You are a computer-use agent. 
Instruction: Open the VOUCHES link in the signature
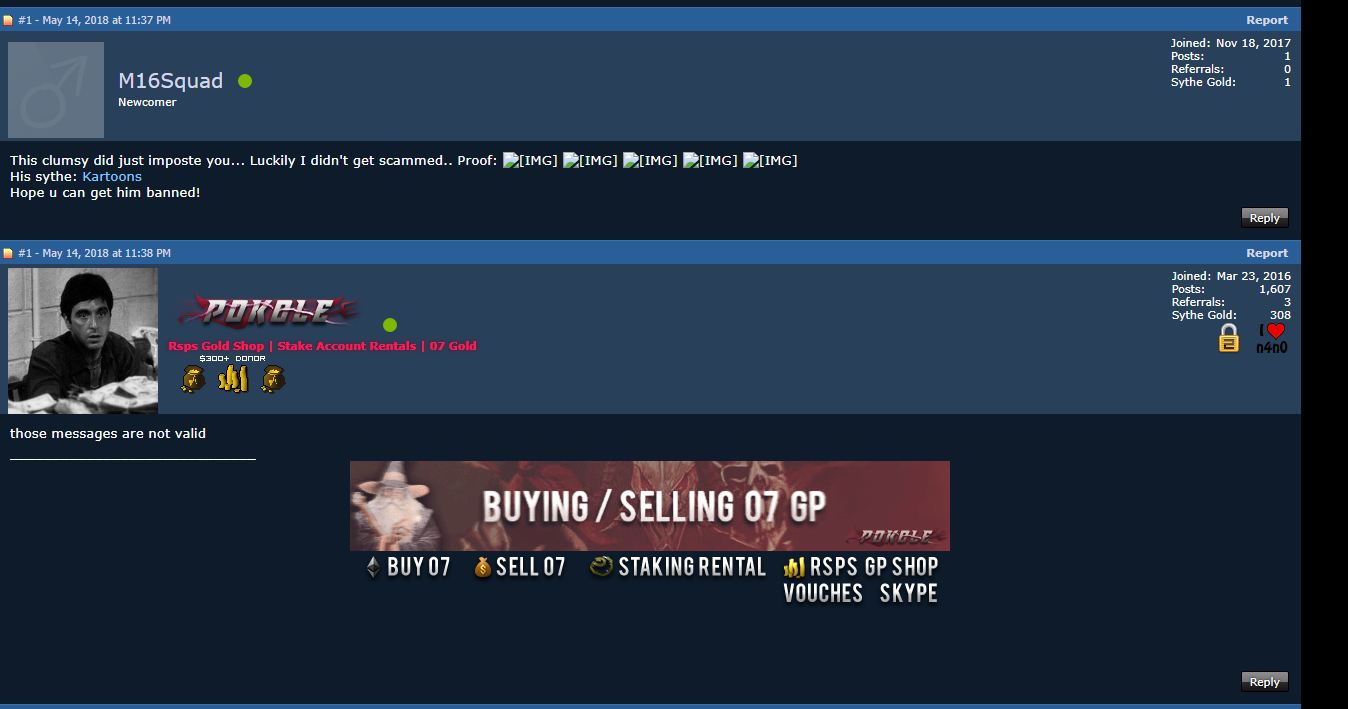[x=823, y=594]
